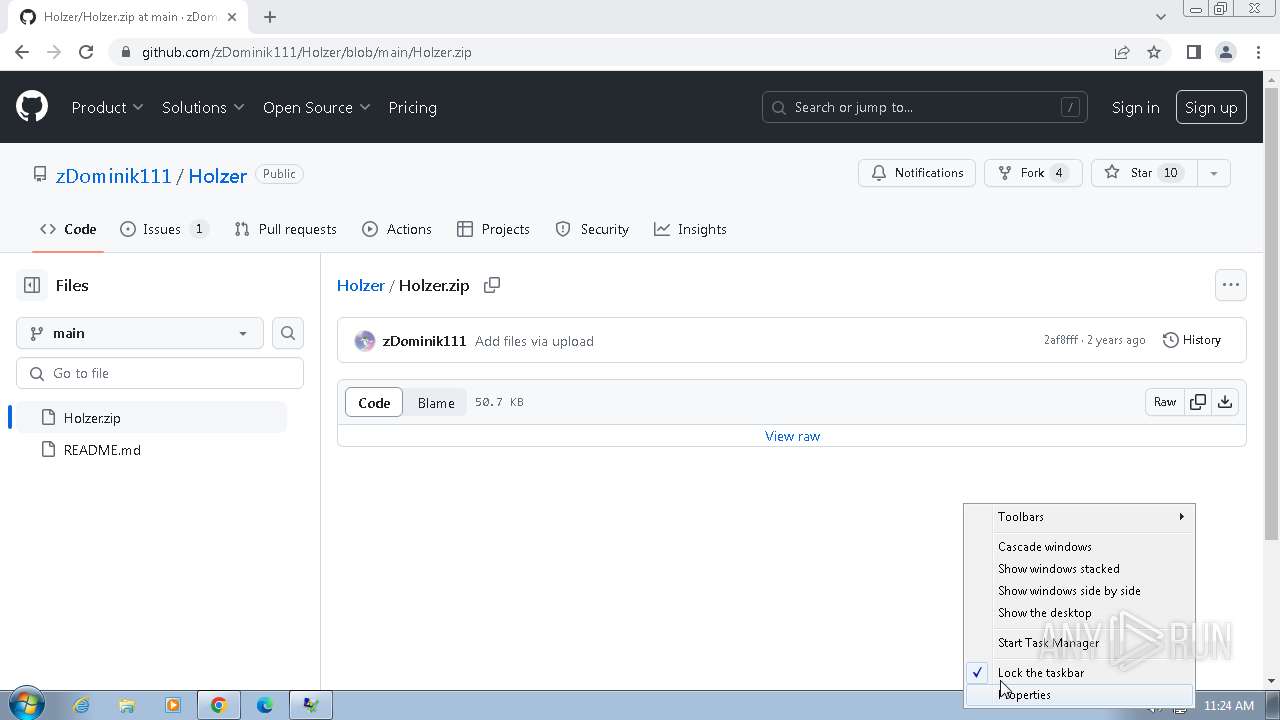The width and height of the screenshot is (1280, 720).
Task: View the file History
Action: point(1192,340)
